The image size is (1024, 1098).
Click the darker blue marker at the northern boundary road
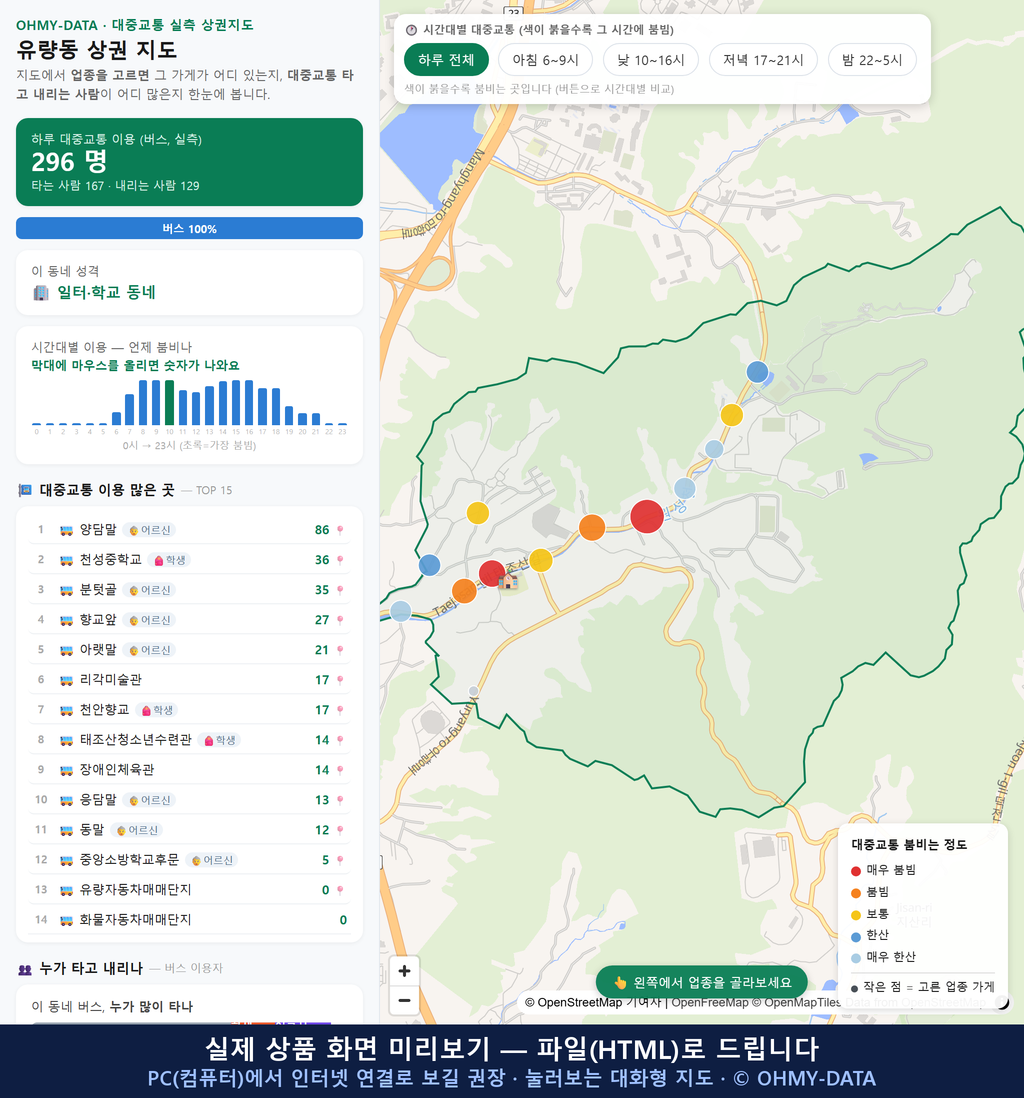click(757, 372)
